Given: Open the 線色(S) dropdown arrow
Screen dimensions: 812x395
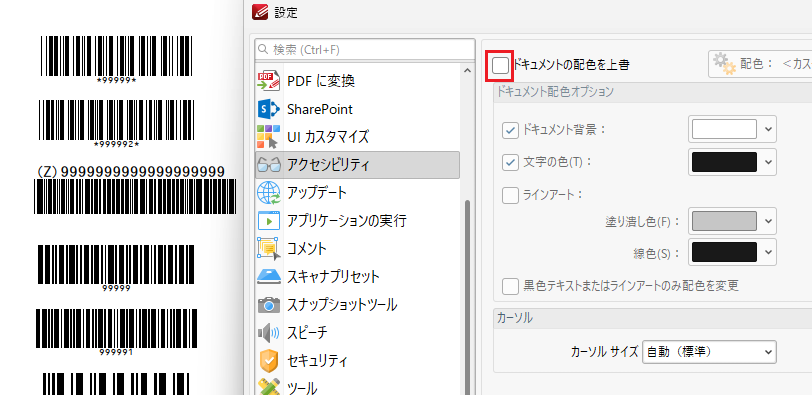Looking at the screenshot, I should click(768, 252).
